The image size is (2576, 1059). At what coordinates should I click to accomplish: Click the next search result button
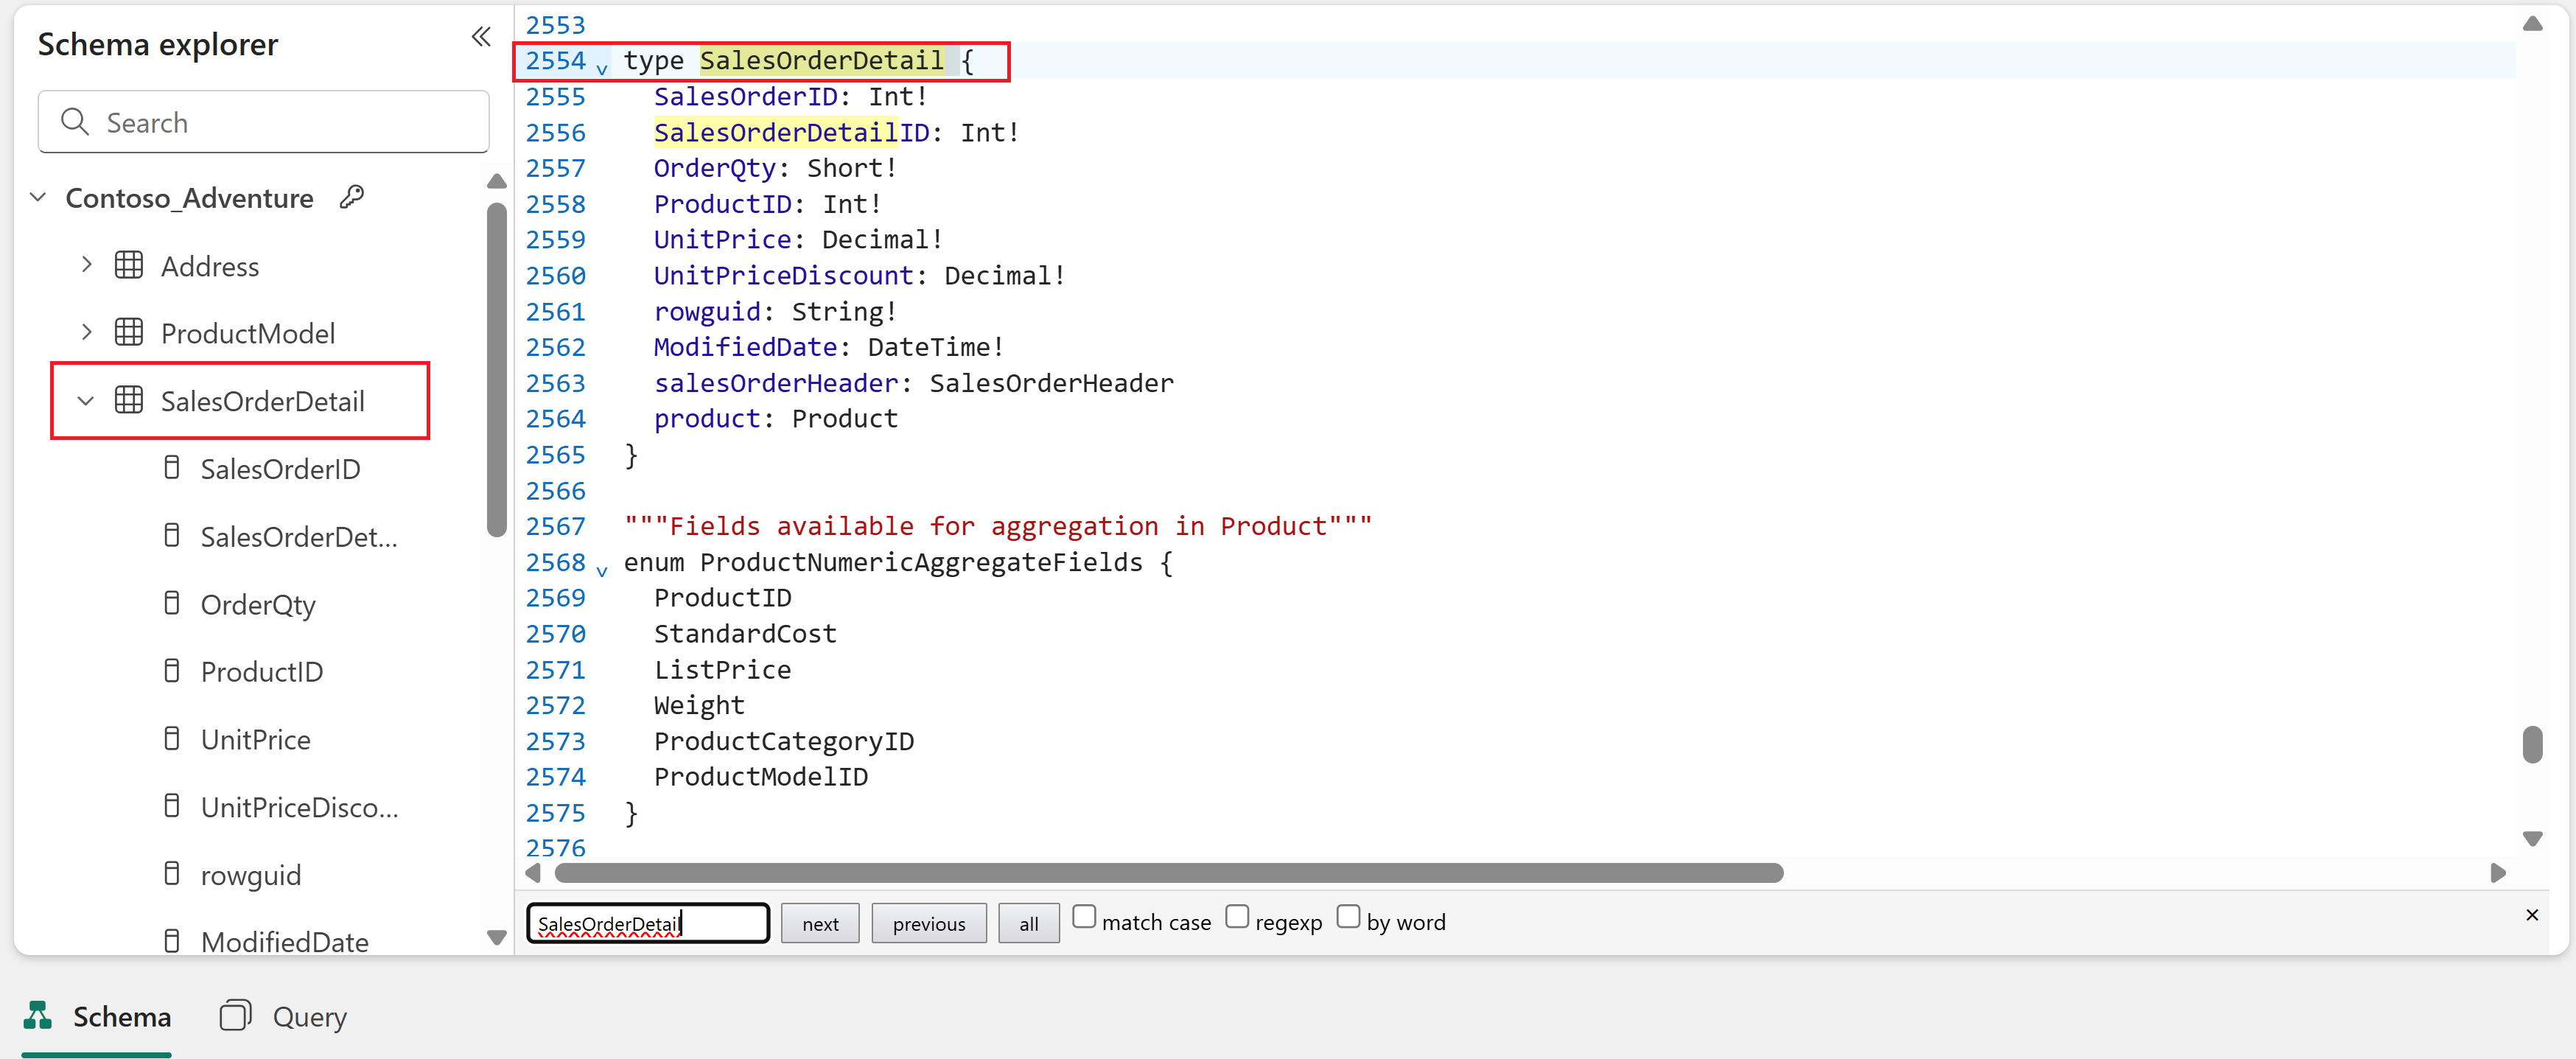pos(820,924)
